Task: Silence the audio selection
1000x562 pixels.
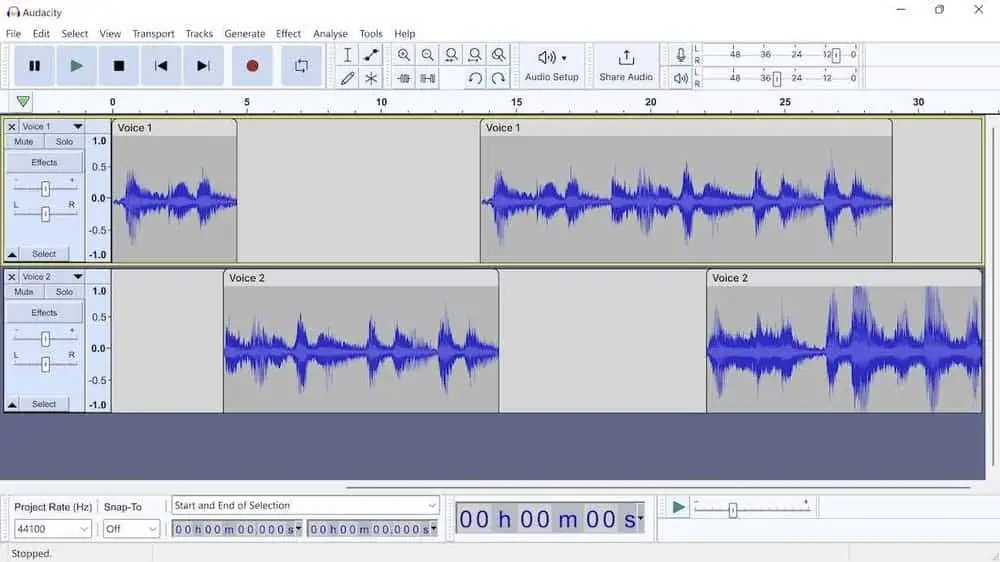Action: (x=427, y=78)
